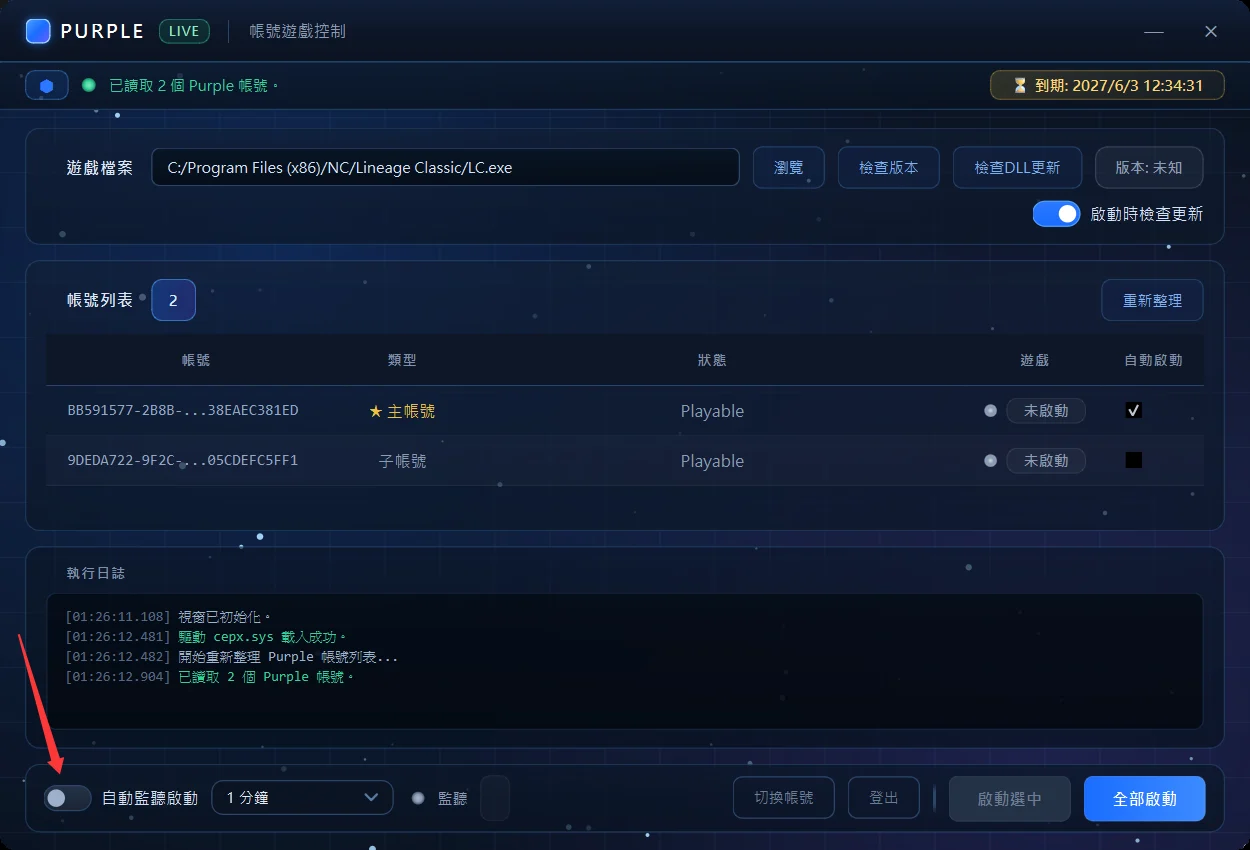Click the star icon beside 主帳號
1250x850 pixels.
376,411
